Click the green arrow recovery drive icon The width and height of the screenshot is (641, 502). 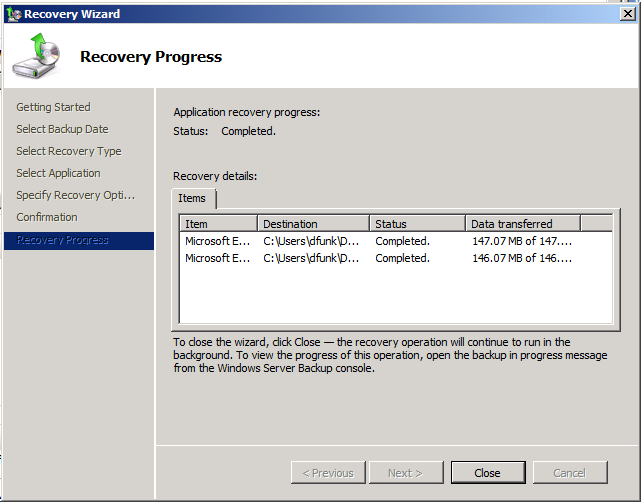click(x=35, y=56)
